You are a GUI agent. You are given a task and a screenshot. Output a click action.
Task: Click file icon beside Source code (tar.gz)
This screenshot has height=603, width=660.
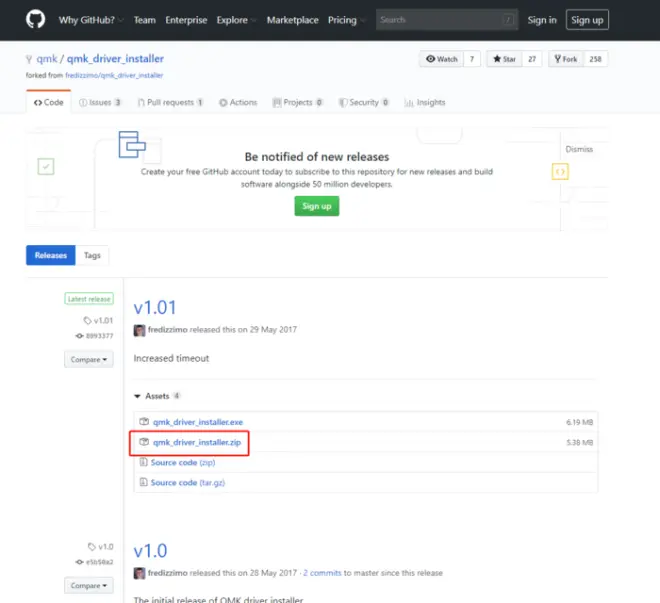(144, 482)
